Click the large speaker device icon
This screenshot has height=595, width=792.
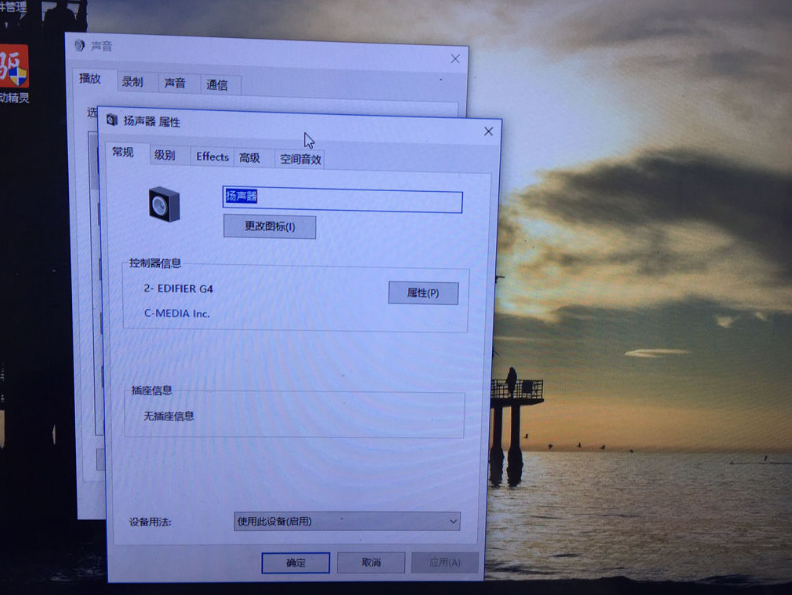(x=165, y=204)
